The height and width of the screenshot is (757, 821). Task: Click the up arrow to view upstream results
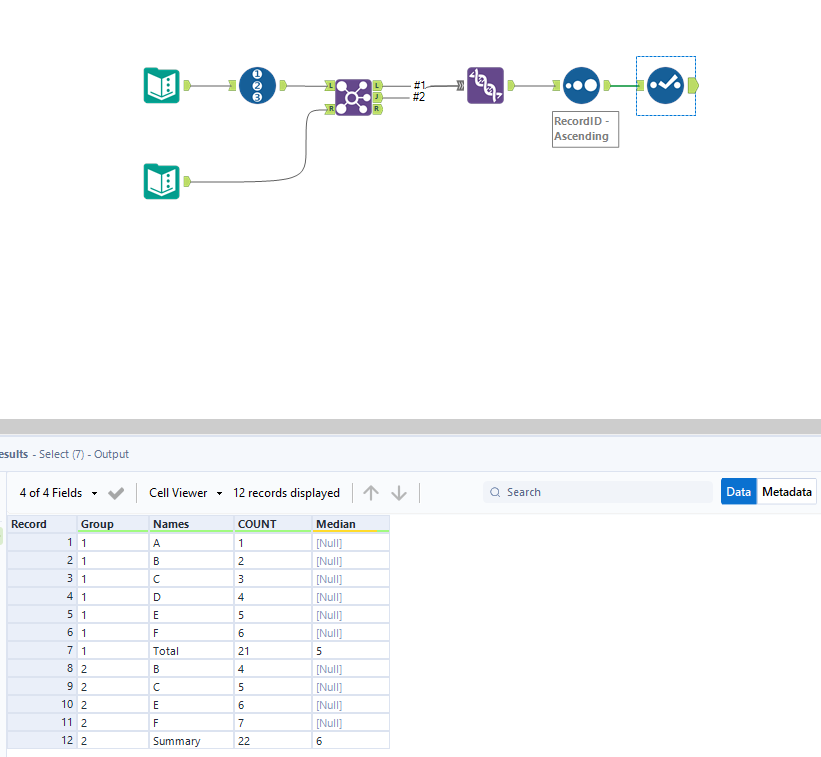[x=370, y=492]
